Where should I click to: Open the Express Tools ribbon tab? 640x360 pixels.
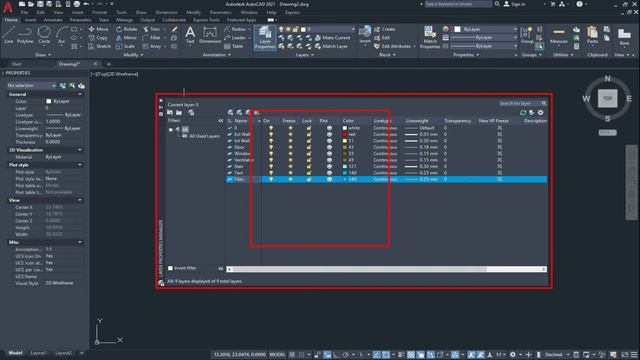tap(206, 20)
